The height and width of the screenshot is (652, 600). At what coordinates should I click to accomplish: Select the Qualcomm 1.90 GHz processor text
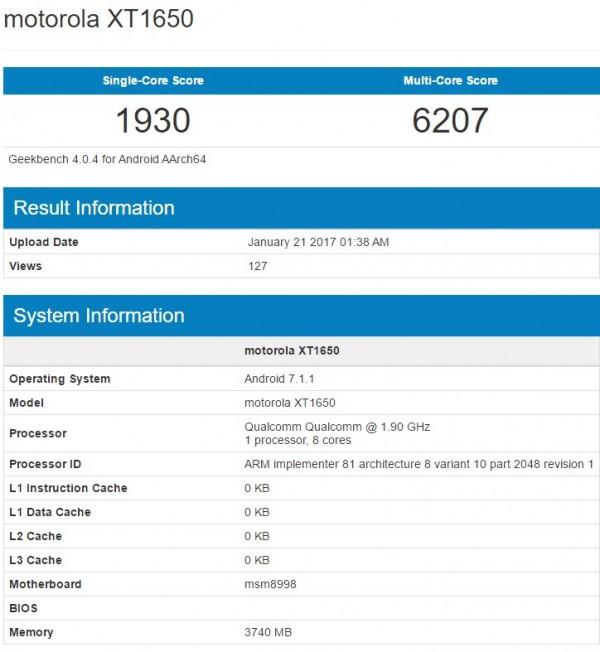337,427
